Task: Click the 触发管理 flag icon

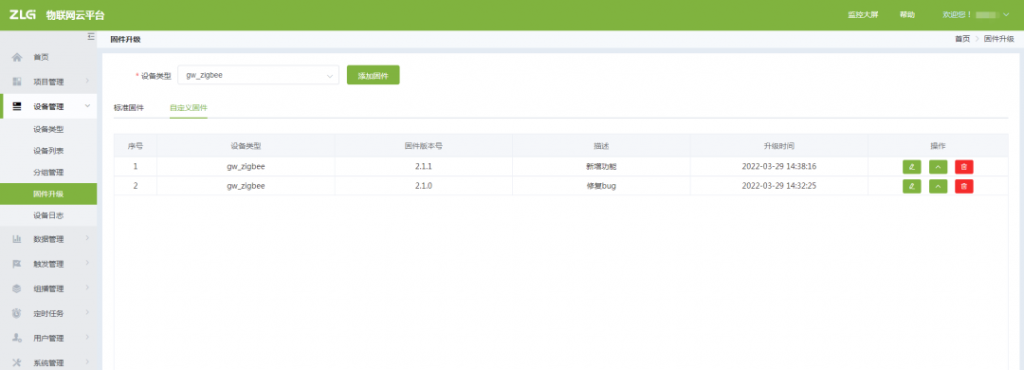Action: pyautogui.click(x=17, y=264)
